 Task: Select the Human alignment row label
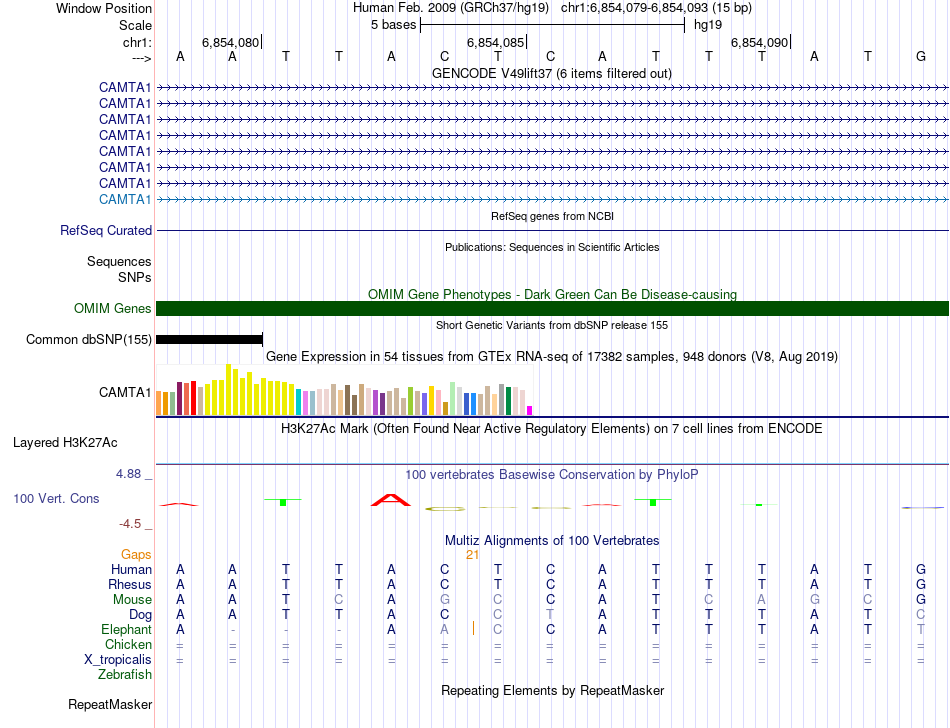(x=131, y=569)
